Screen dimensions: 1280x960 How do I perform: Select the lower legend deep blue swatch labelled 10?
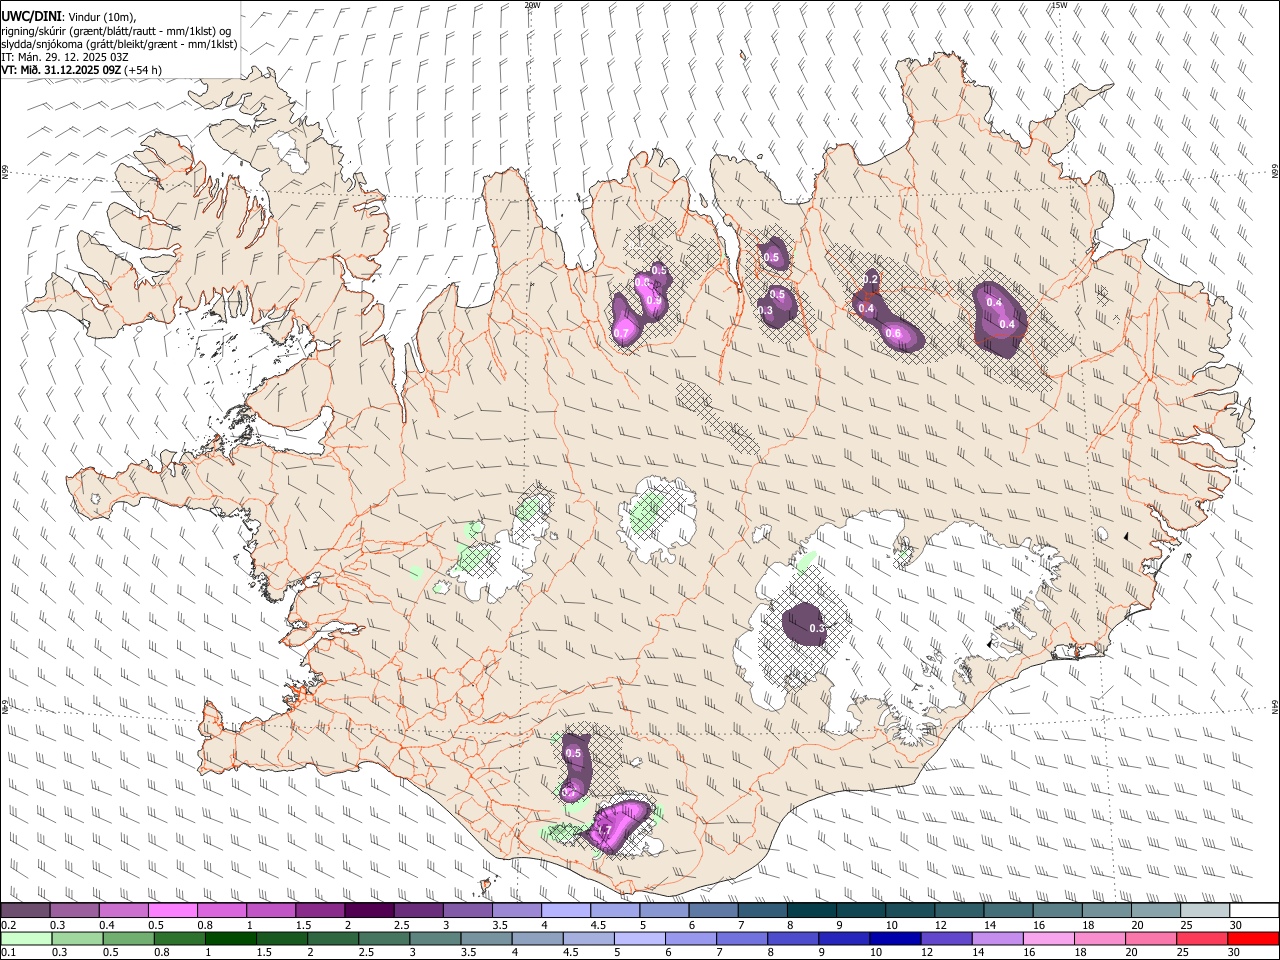[893, 938]
